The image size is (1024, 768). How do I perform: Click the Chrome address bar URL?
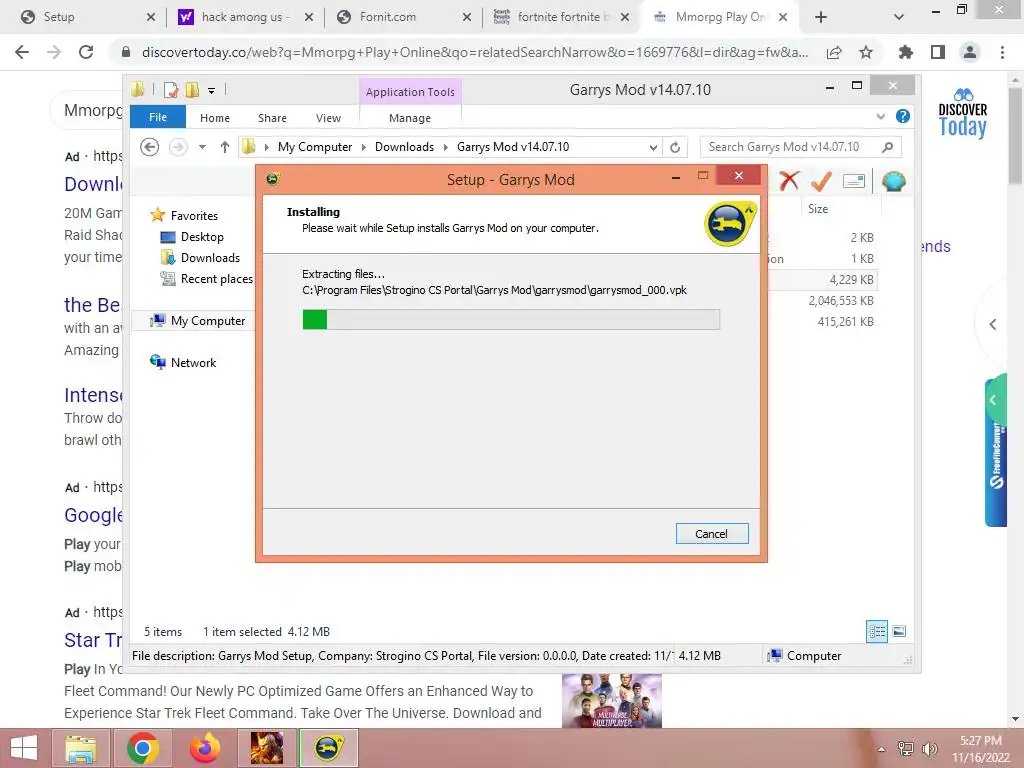coord(475,52)
